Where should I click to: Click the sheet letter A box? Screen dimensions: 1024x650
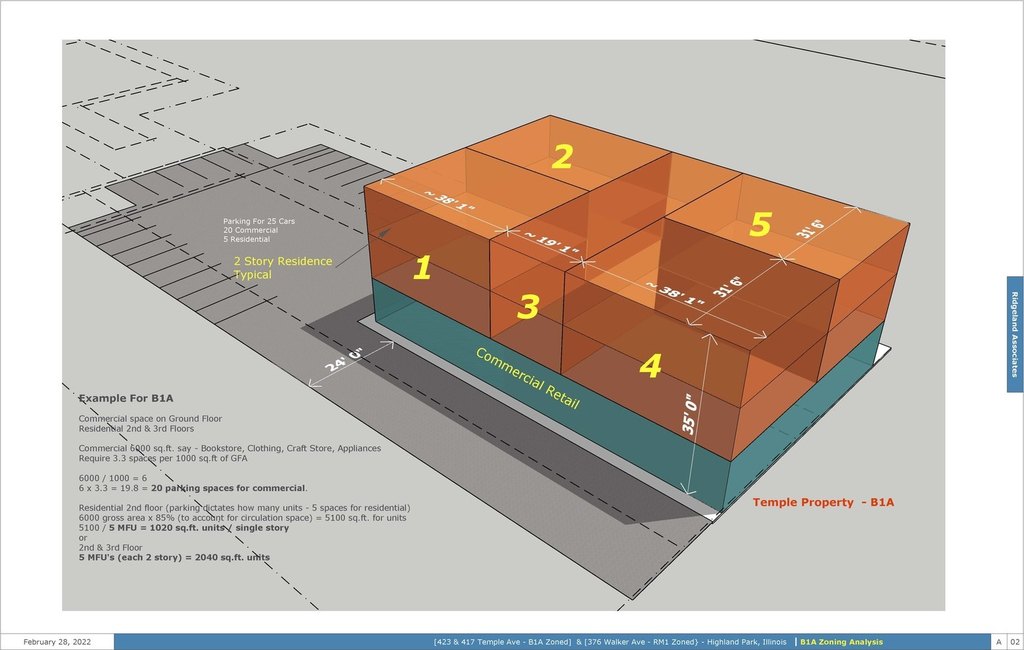997,641
